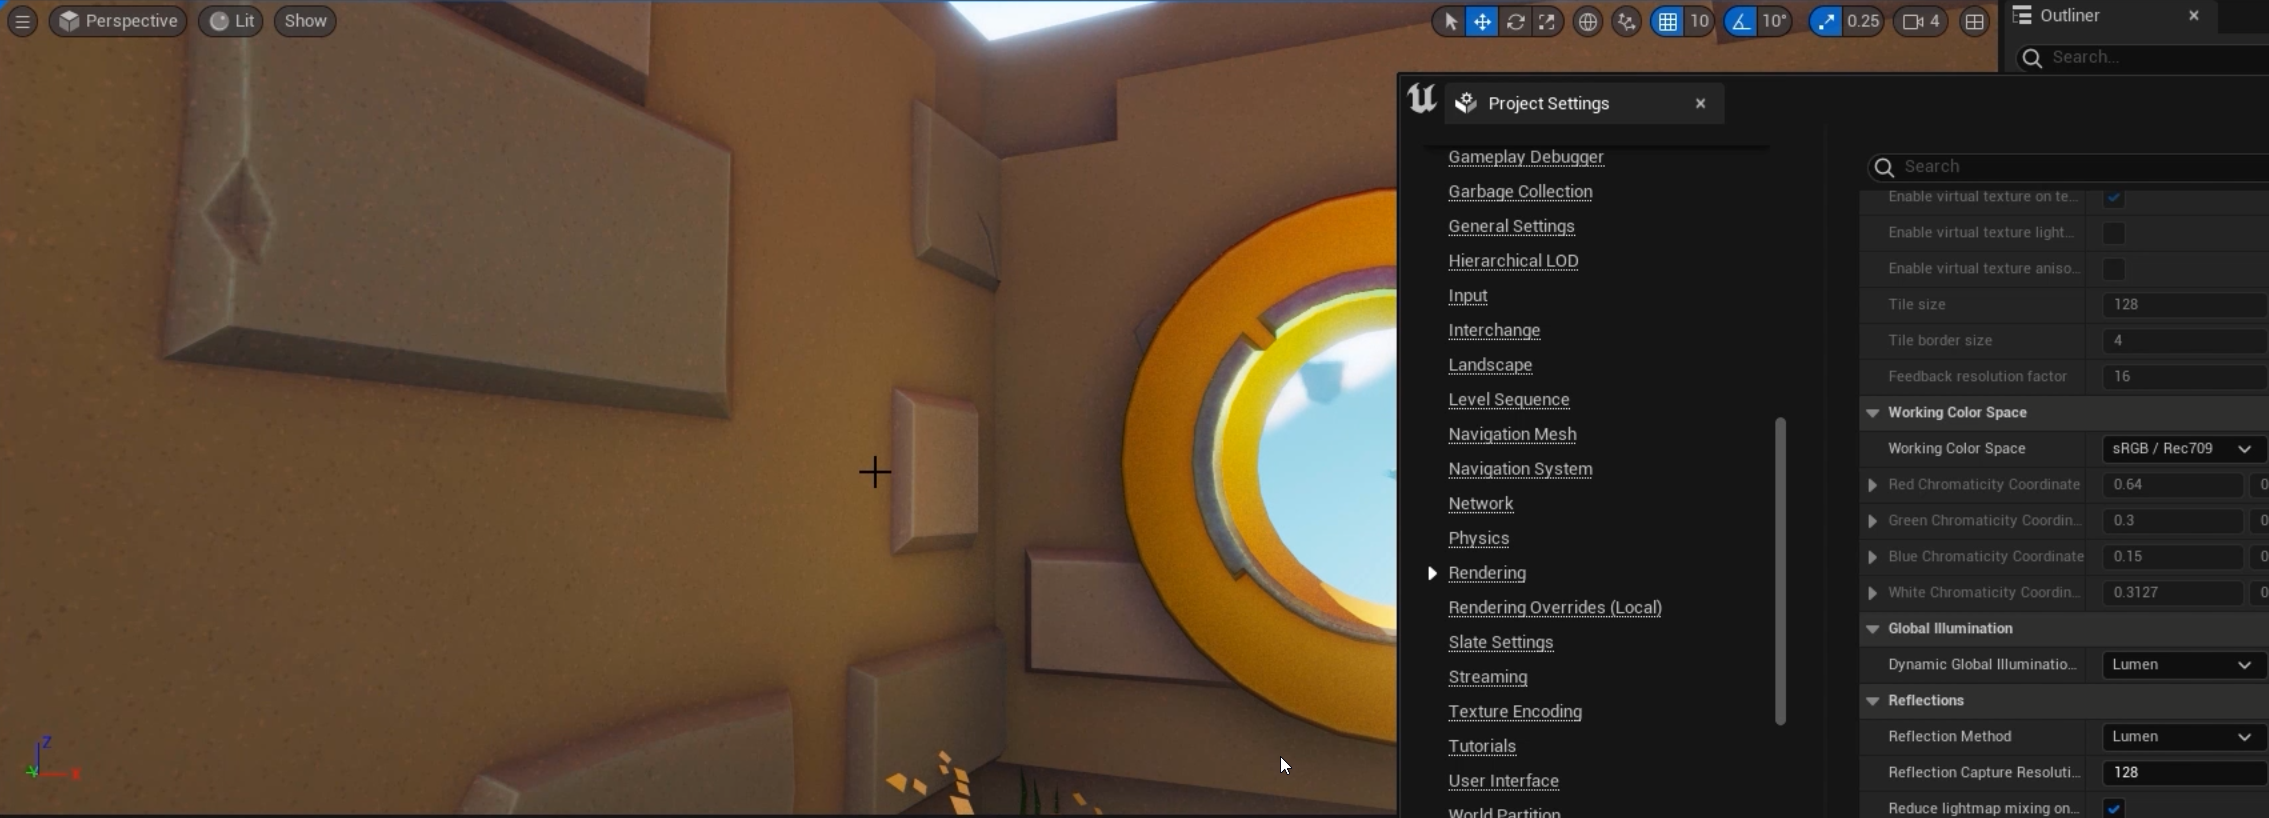Open the Show flags menu
This screenshot has height=818, width=2269.
tap(305, 21)
